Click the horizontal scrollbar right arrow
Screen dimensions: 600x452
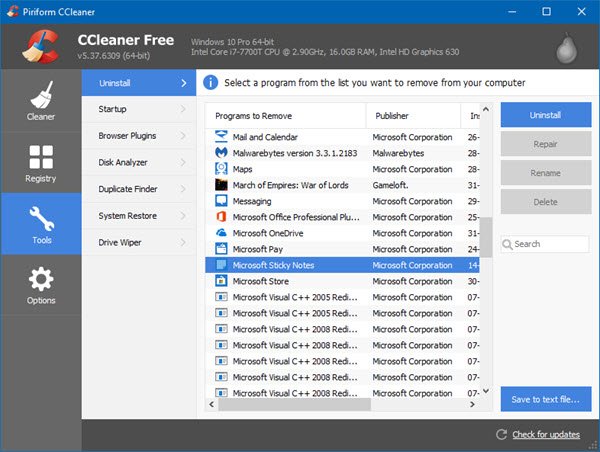tap(473, 404)
